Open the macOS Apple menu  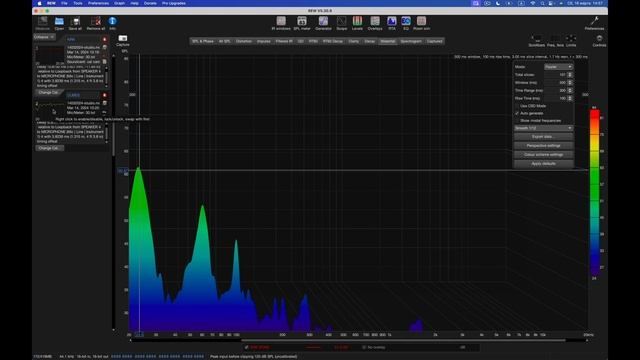(x=39, y=3)
